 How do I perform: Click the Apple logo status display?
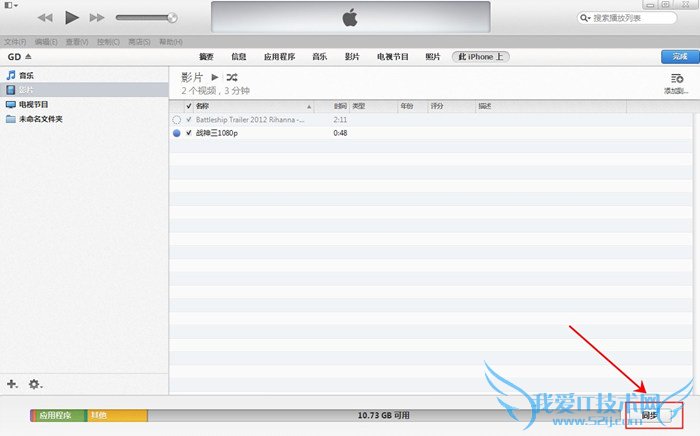click(350, 17)
